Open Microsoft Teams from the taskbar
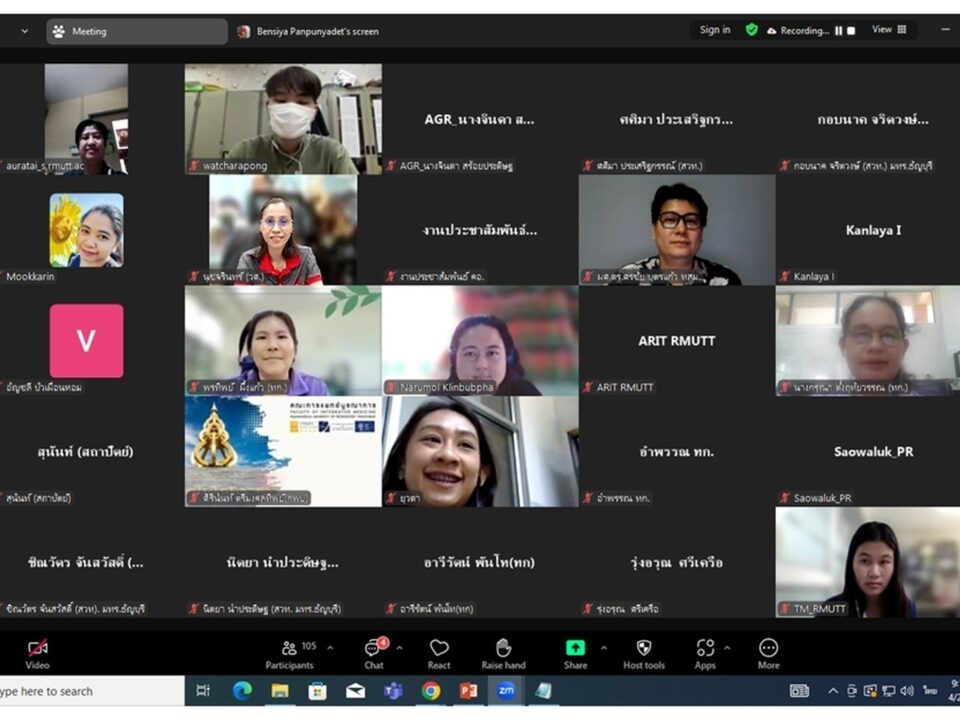The width and height of the screenshot is (960, 720). click(393, 691)
